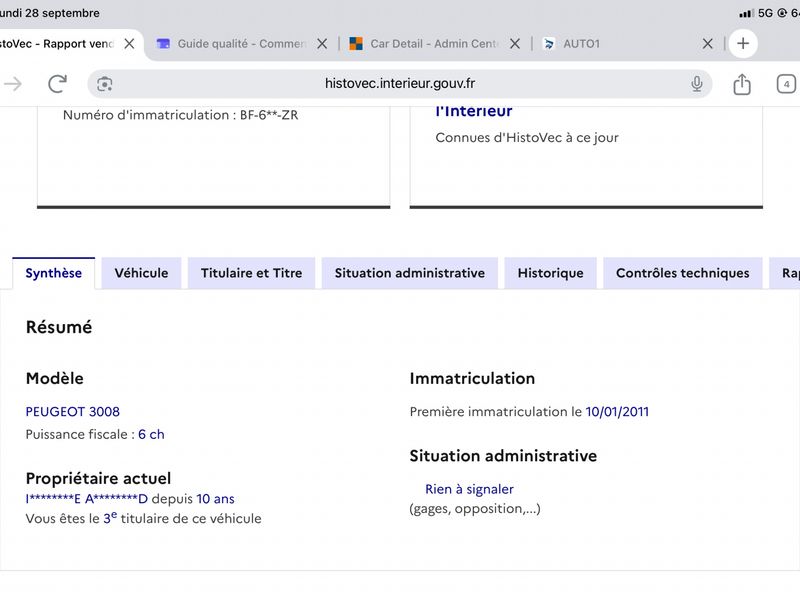
Task: Open the share sheet icon
Action: (742, 84)
